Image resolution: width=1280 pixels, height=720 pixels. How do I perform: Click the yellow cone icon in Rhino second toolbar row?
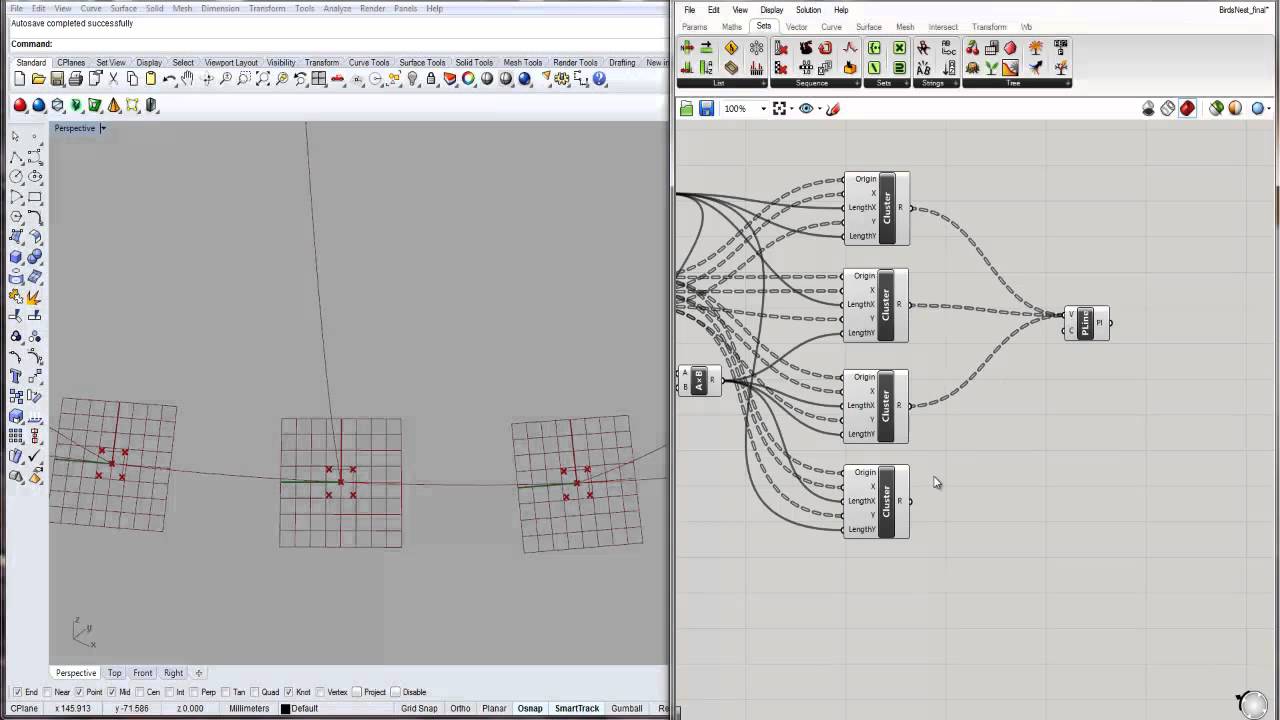(113, 105)
